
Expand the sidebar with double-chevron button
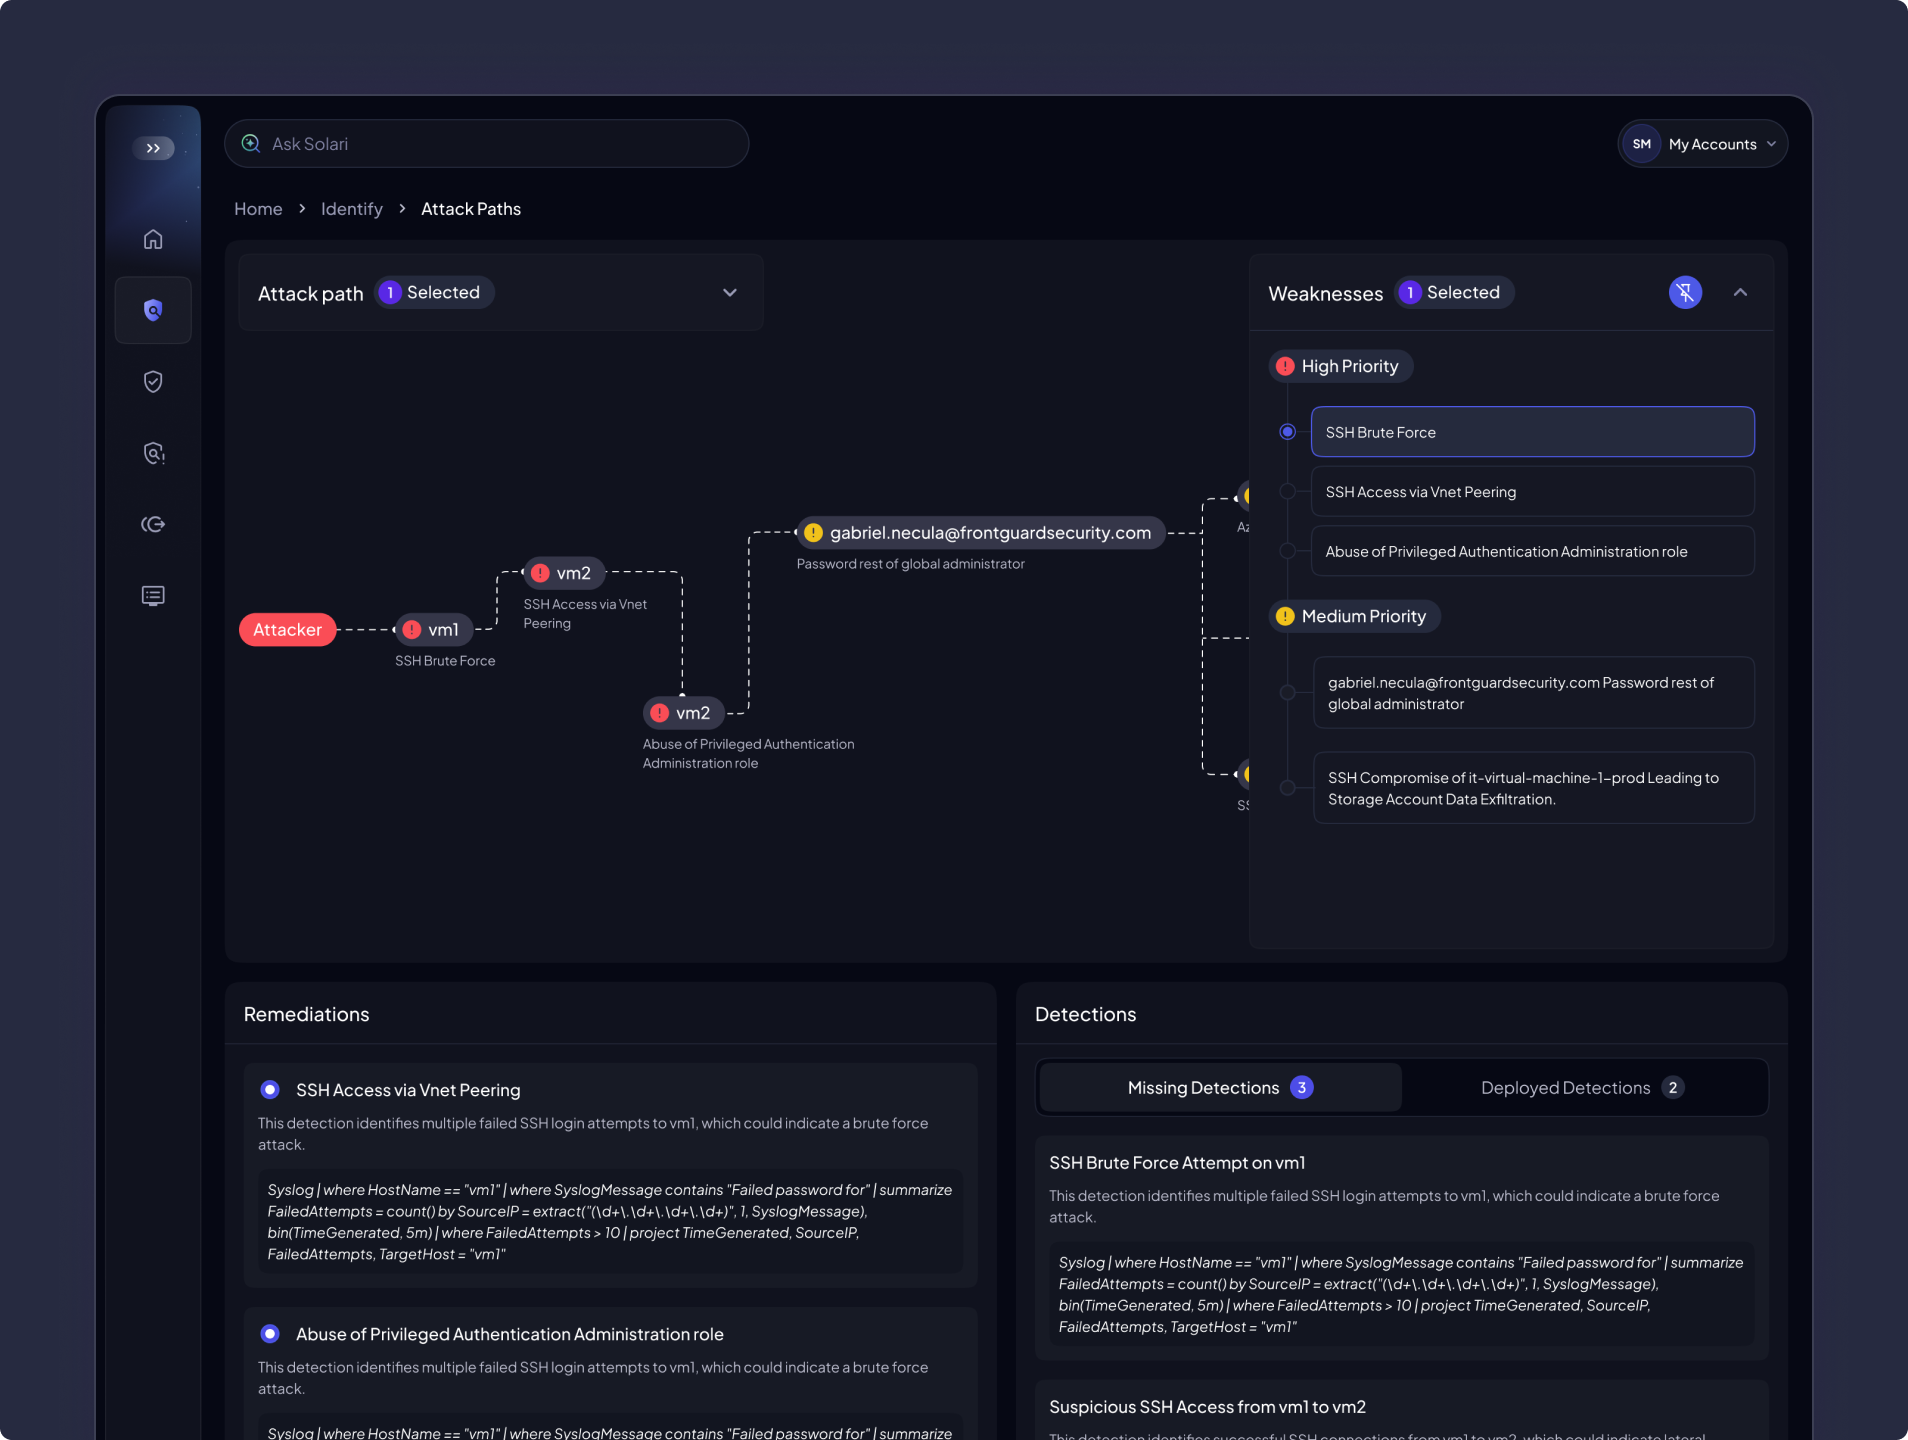[153, 148]
